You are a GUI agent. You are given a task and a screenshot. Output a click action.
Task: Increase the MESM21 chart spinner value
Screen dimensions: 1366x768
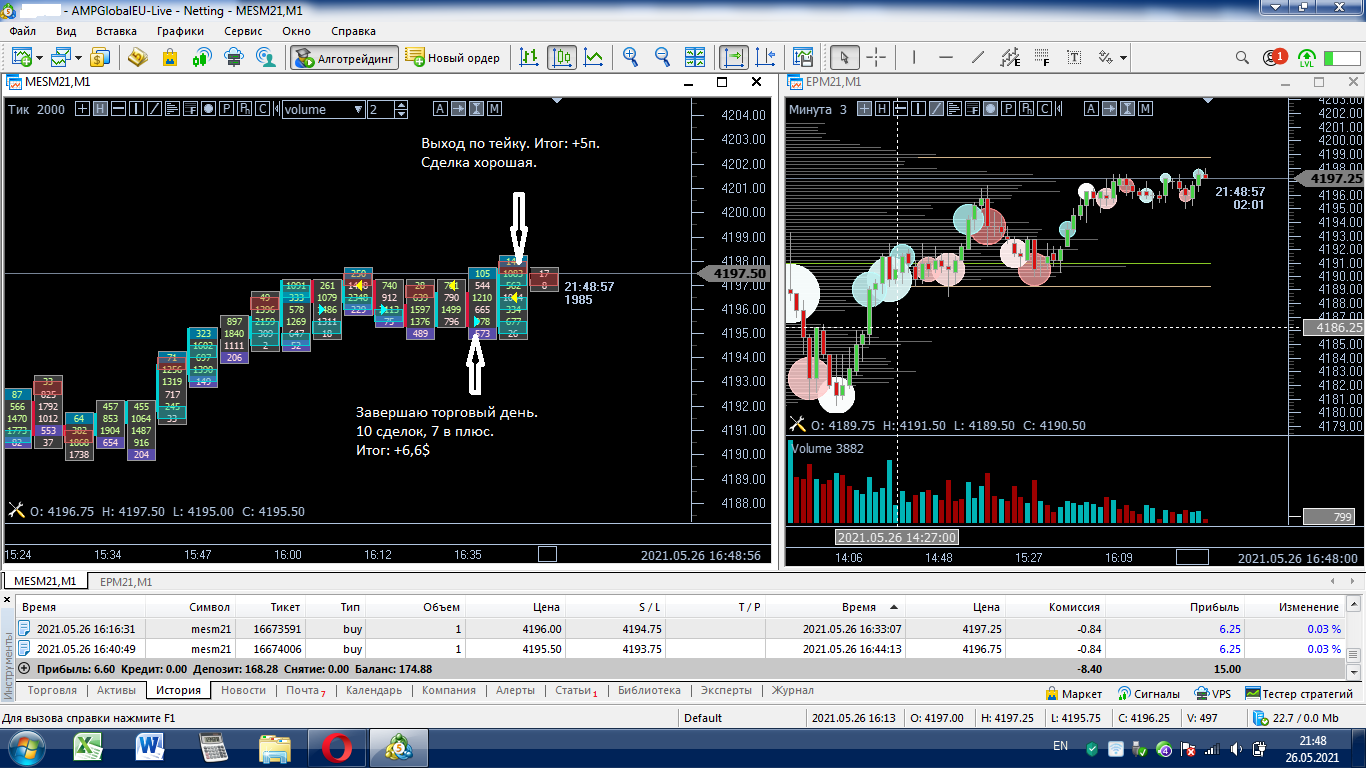point(402,105)
